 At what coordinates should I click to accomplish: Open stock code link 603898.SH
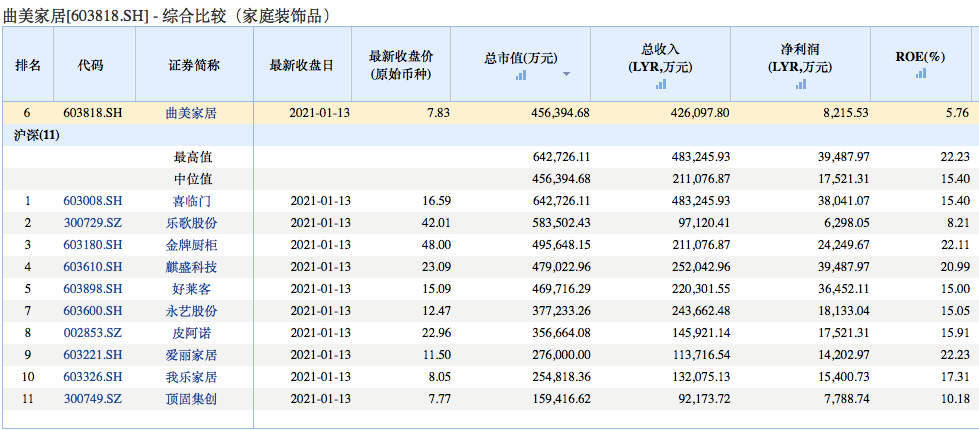[x=92, y=289]
